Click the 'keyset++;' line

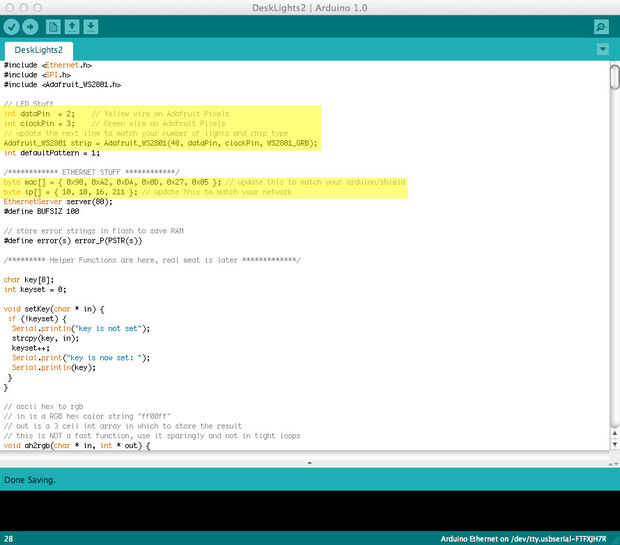coord(31,348)
